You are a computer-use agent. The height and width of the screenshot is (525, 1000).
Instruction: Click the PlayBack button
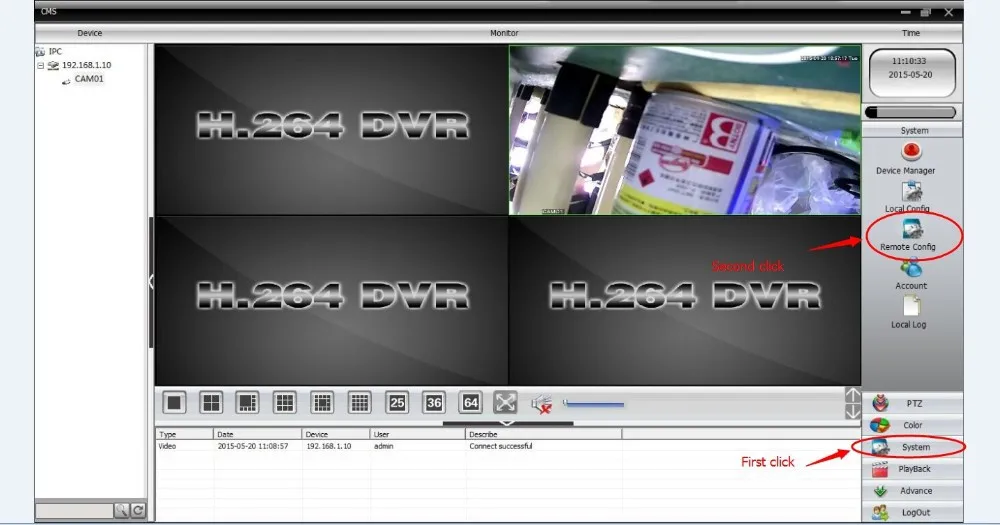point(913,469)
